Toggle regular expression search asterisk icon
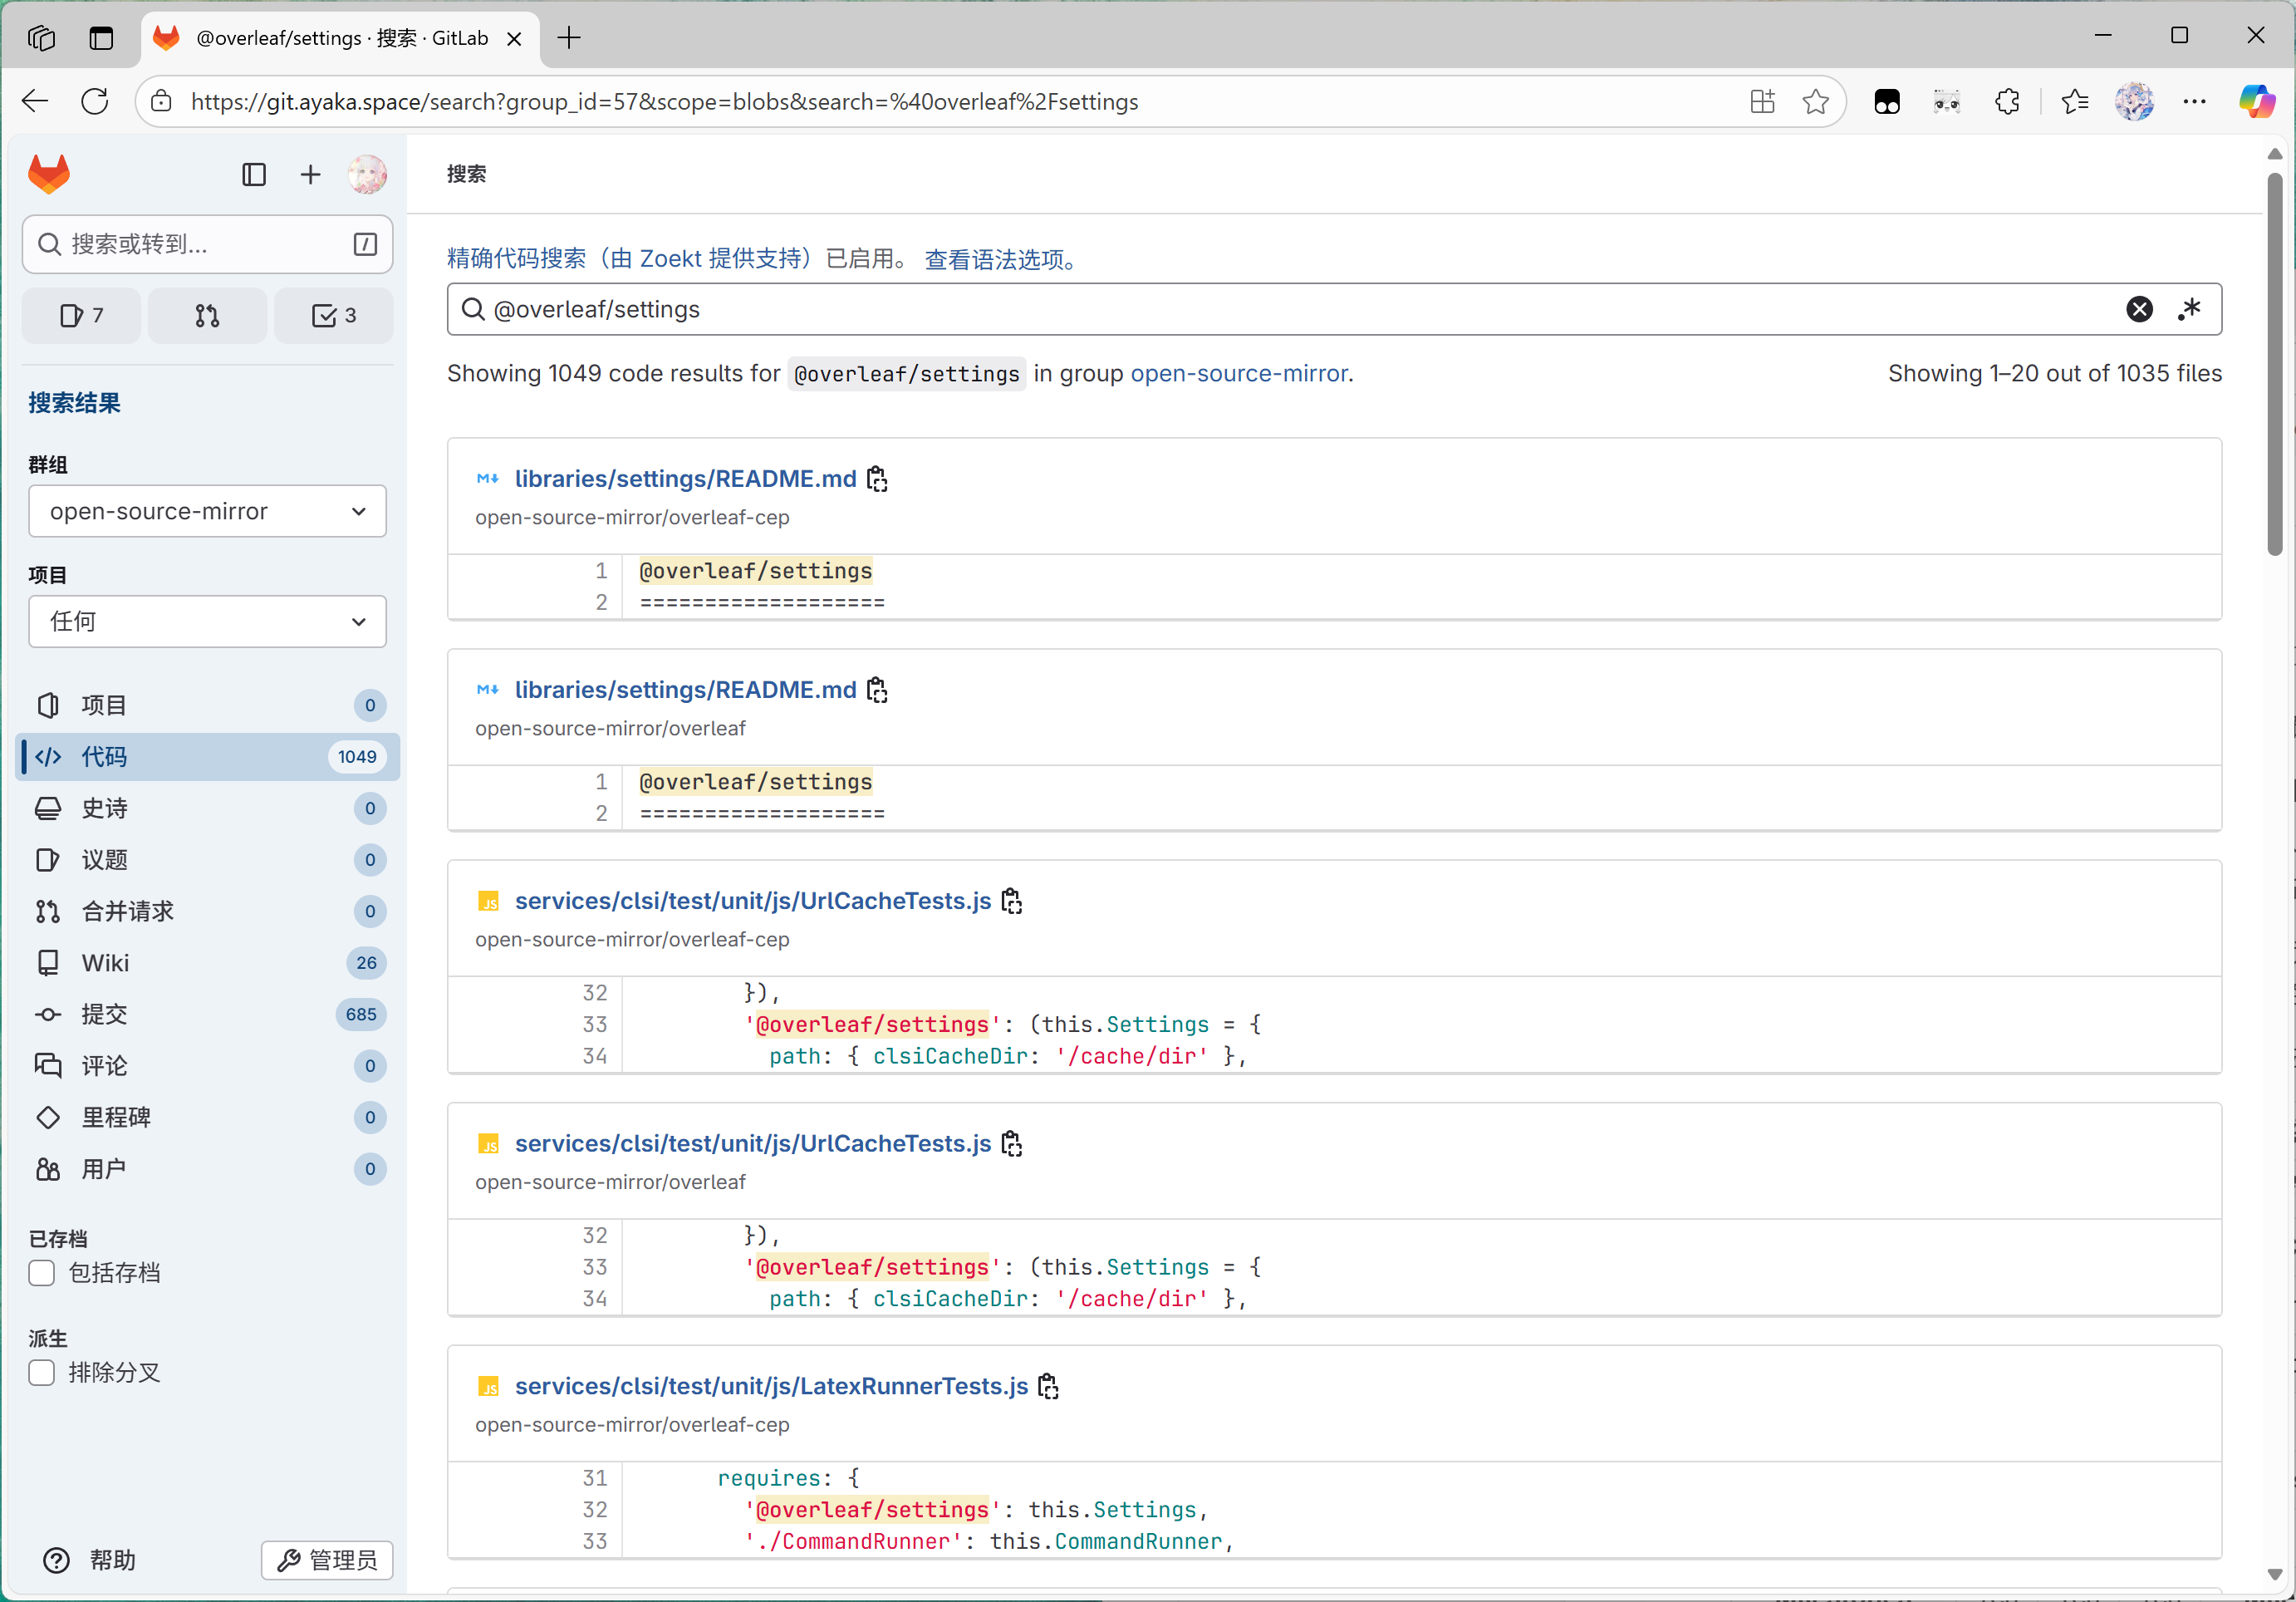 pos(2190,309)
